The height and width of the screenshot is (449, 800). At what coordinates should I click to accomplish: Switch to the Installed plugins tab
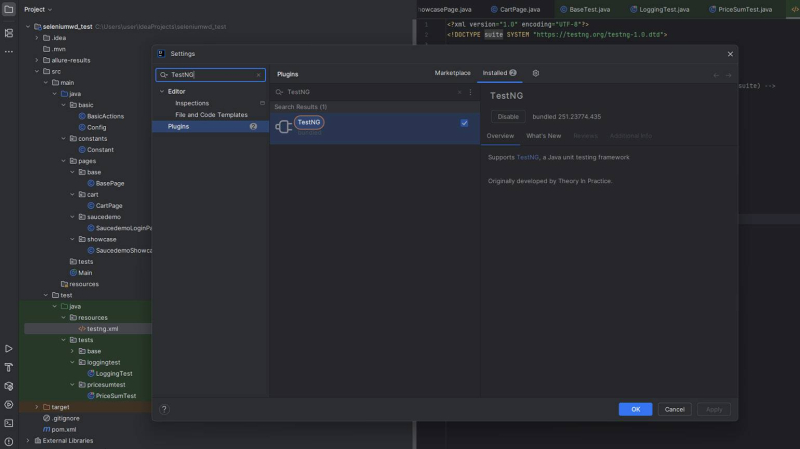(499, 73)
